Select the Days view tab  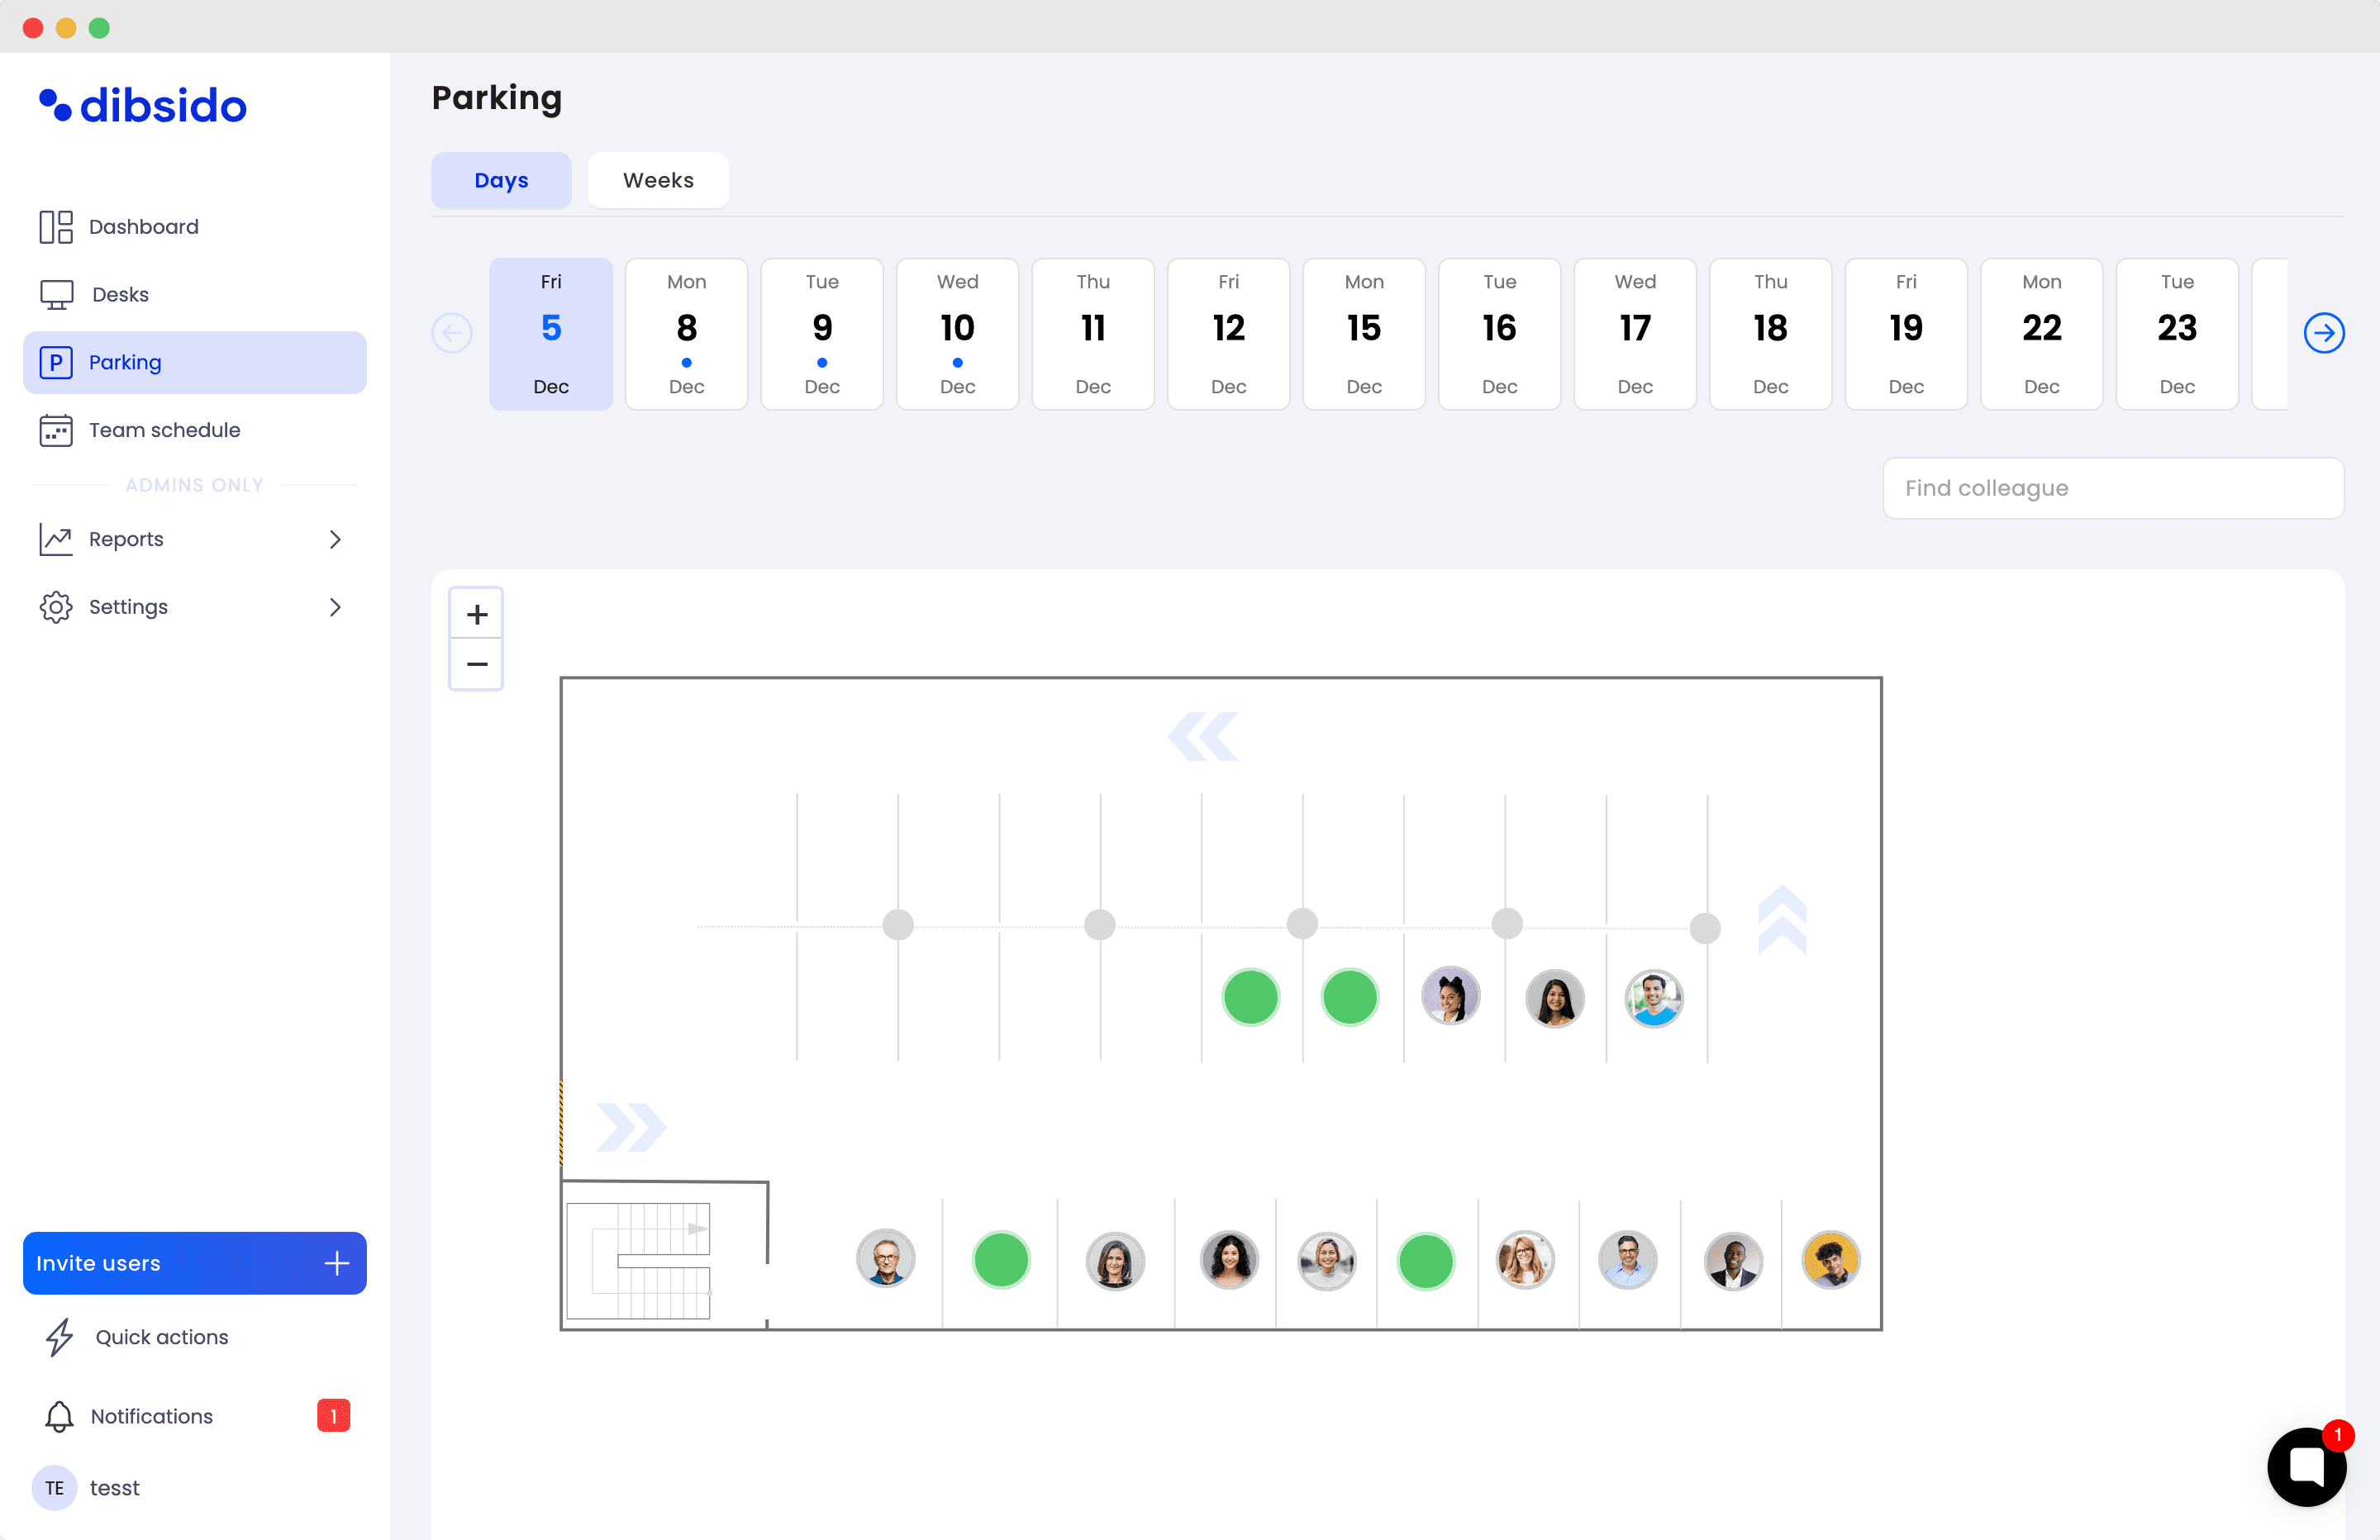[501, 180]
